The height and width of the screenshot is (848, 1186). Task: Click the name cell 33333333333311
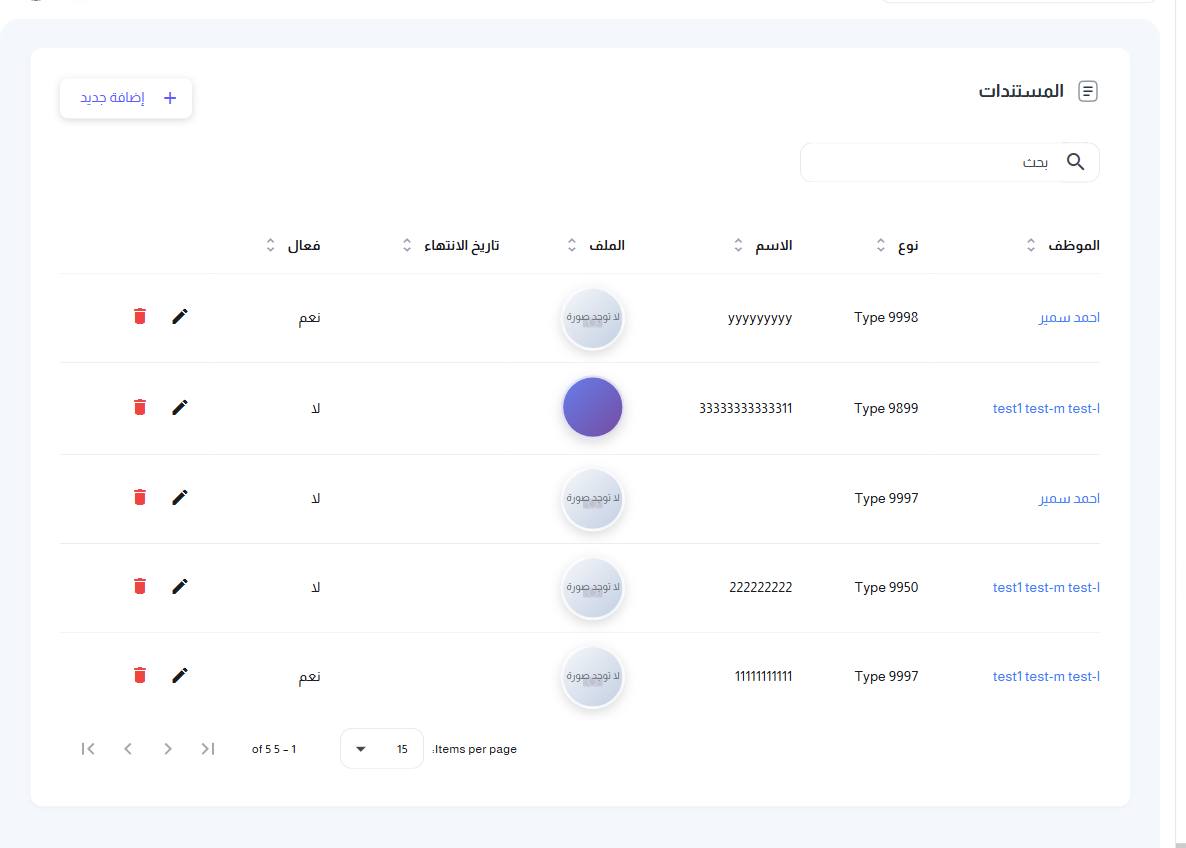tap(745, 408)
